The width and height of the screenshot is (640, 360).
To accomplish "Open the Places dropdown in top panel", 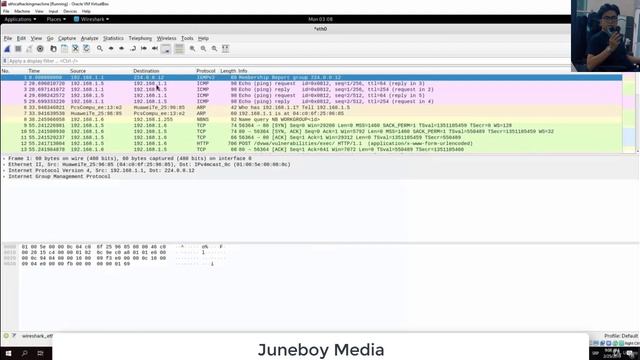I will pos(56,19).
